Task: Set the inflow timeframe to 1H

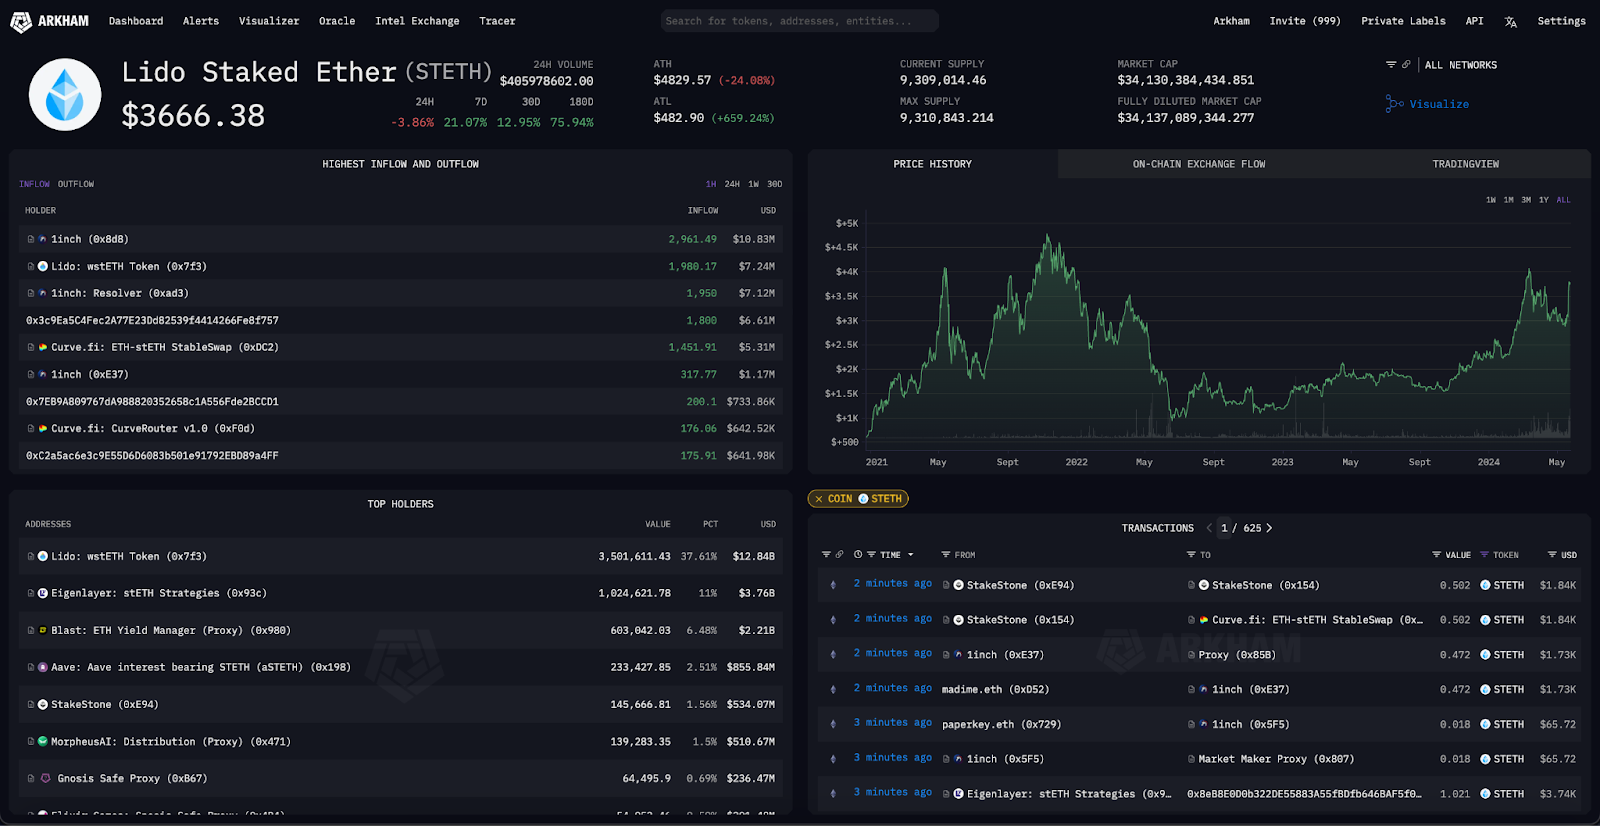Action: [x=711, y=185]
